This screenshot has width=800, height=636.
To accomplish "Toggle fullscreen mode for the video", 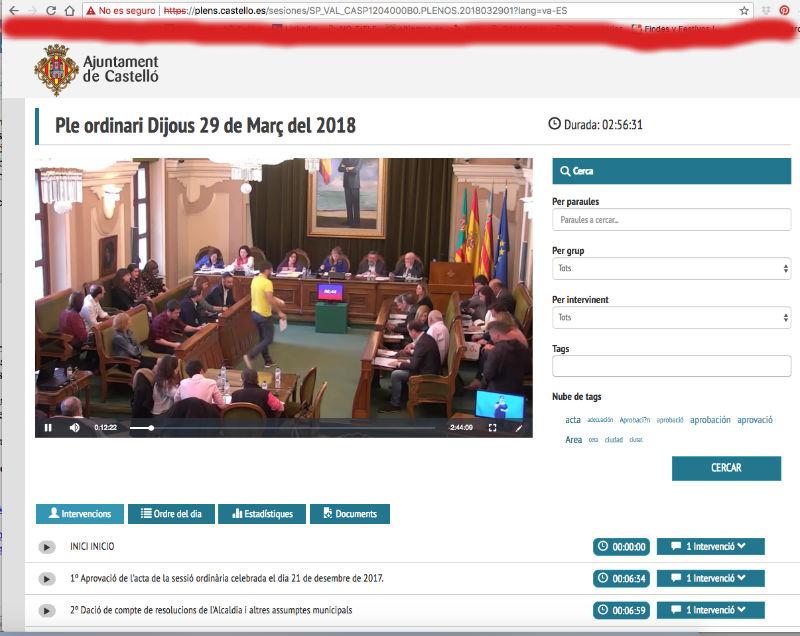I will pos(492,428).
